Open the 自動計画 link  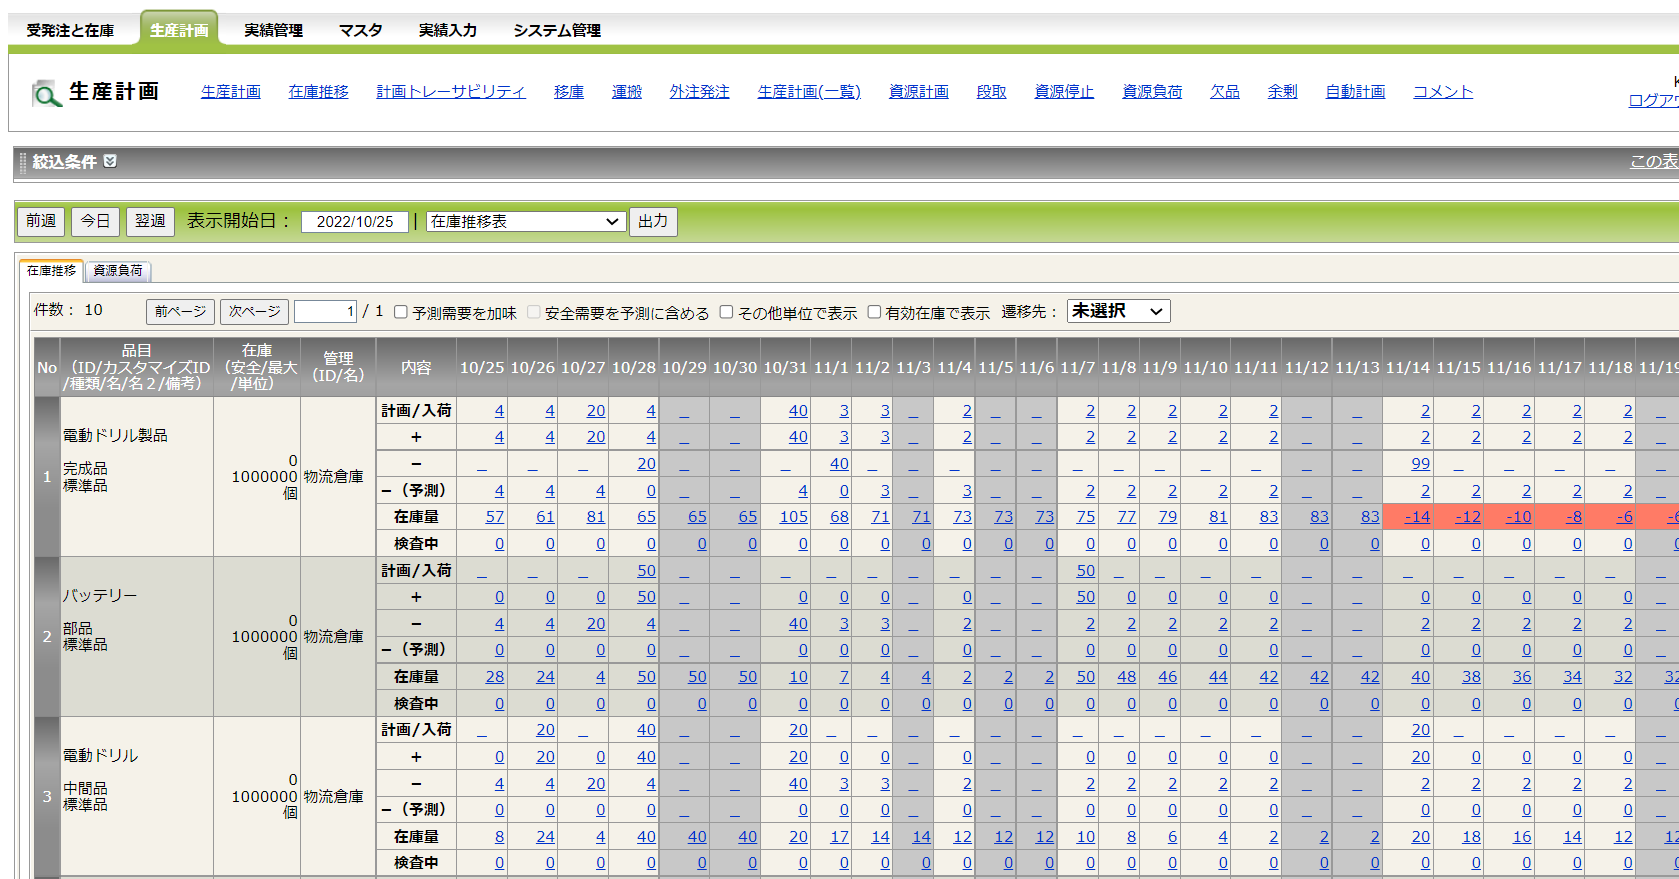click(1354, 92)
